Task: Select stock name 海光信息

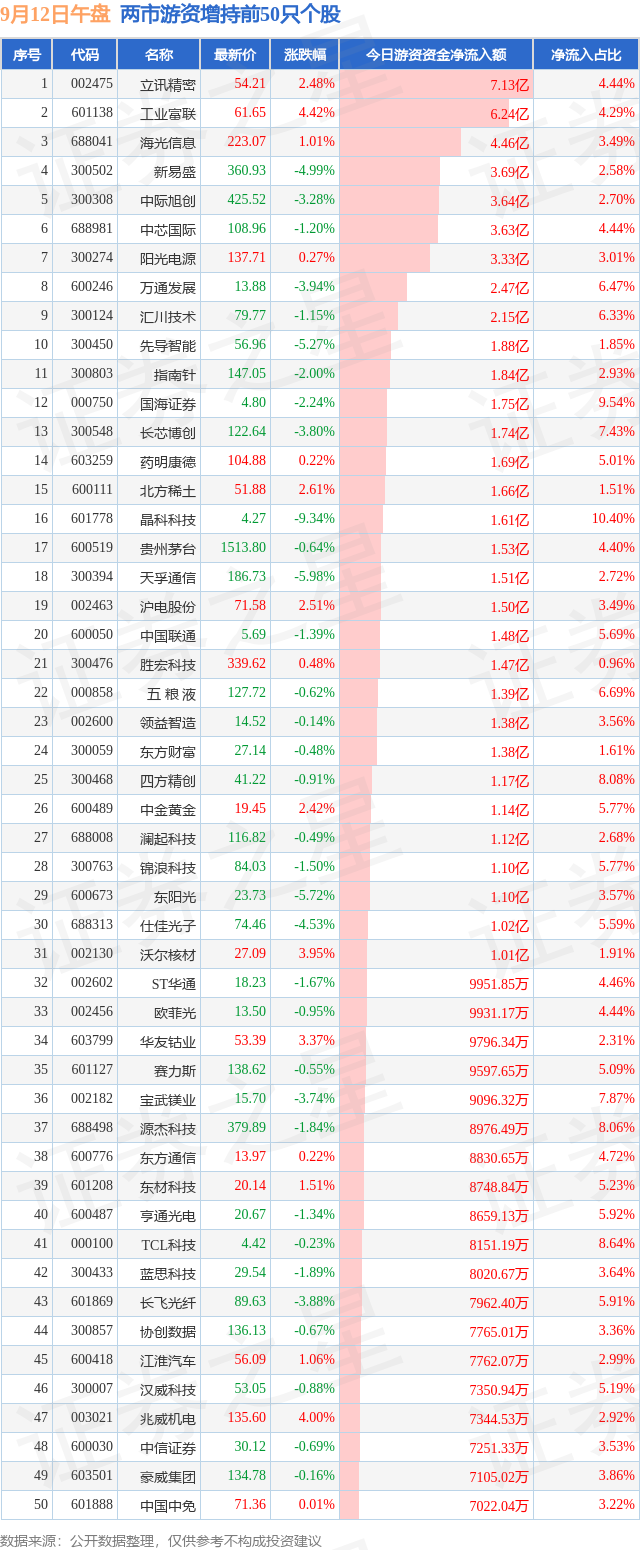Action: (x=168, y=143)
